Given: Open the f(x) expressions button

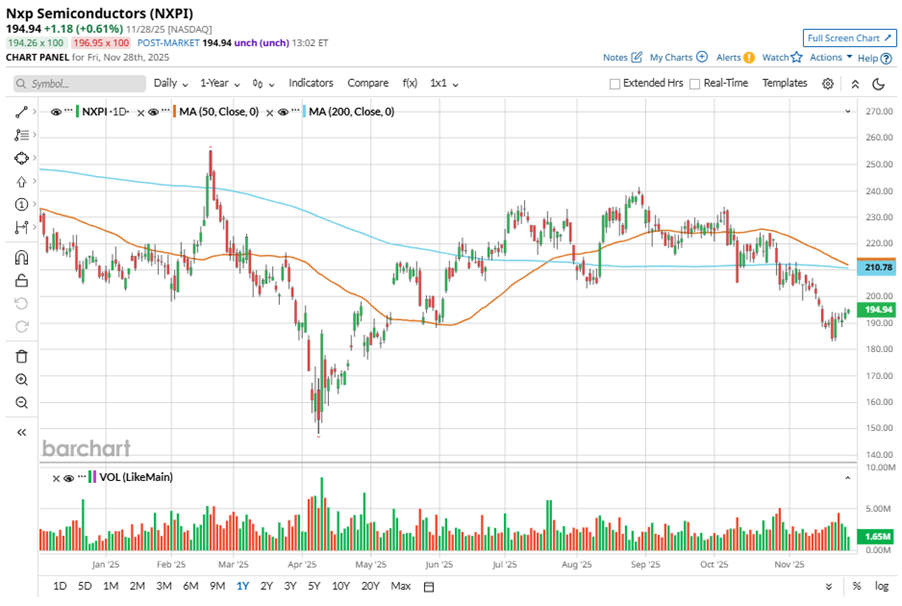Looking at the screenshot, I should click(x=410, y=83).
